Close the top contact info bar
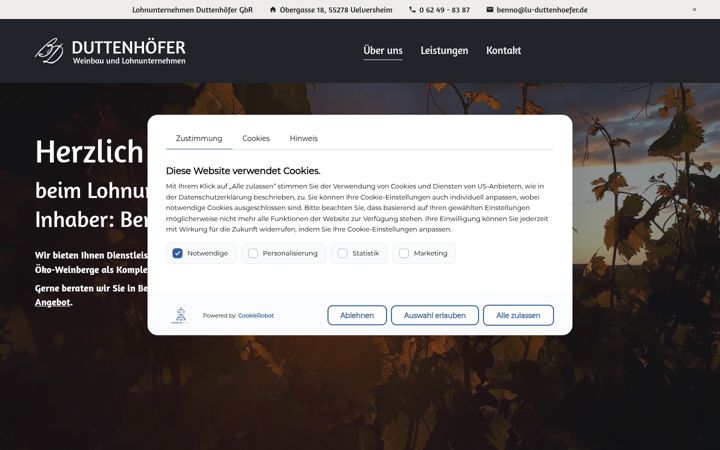This screenshot has height=450, width=720. pyautogui.click(x=694, y=10)
